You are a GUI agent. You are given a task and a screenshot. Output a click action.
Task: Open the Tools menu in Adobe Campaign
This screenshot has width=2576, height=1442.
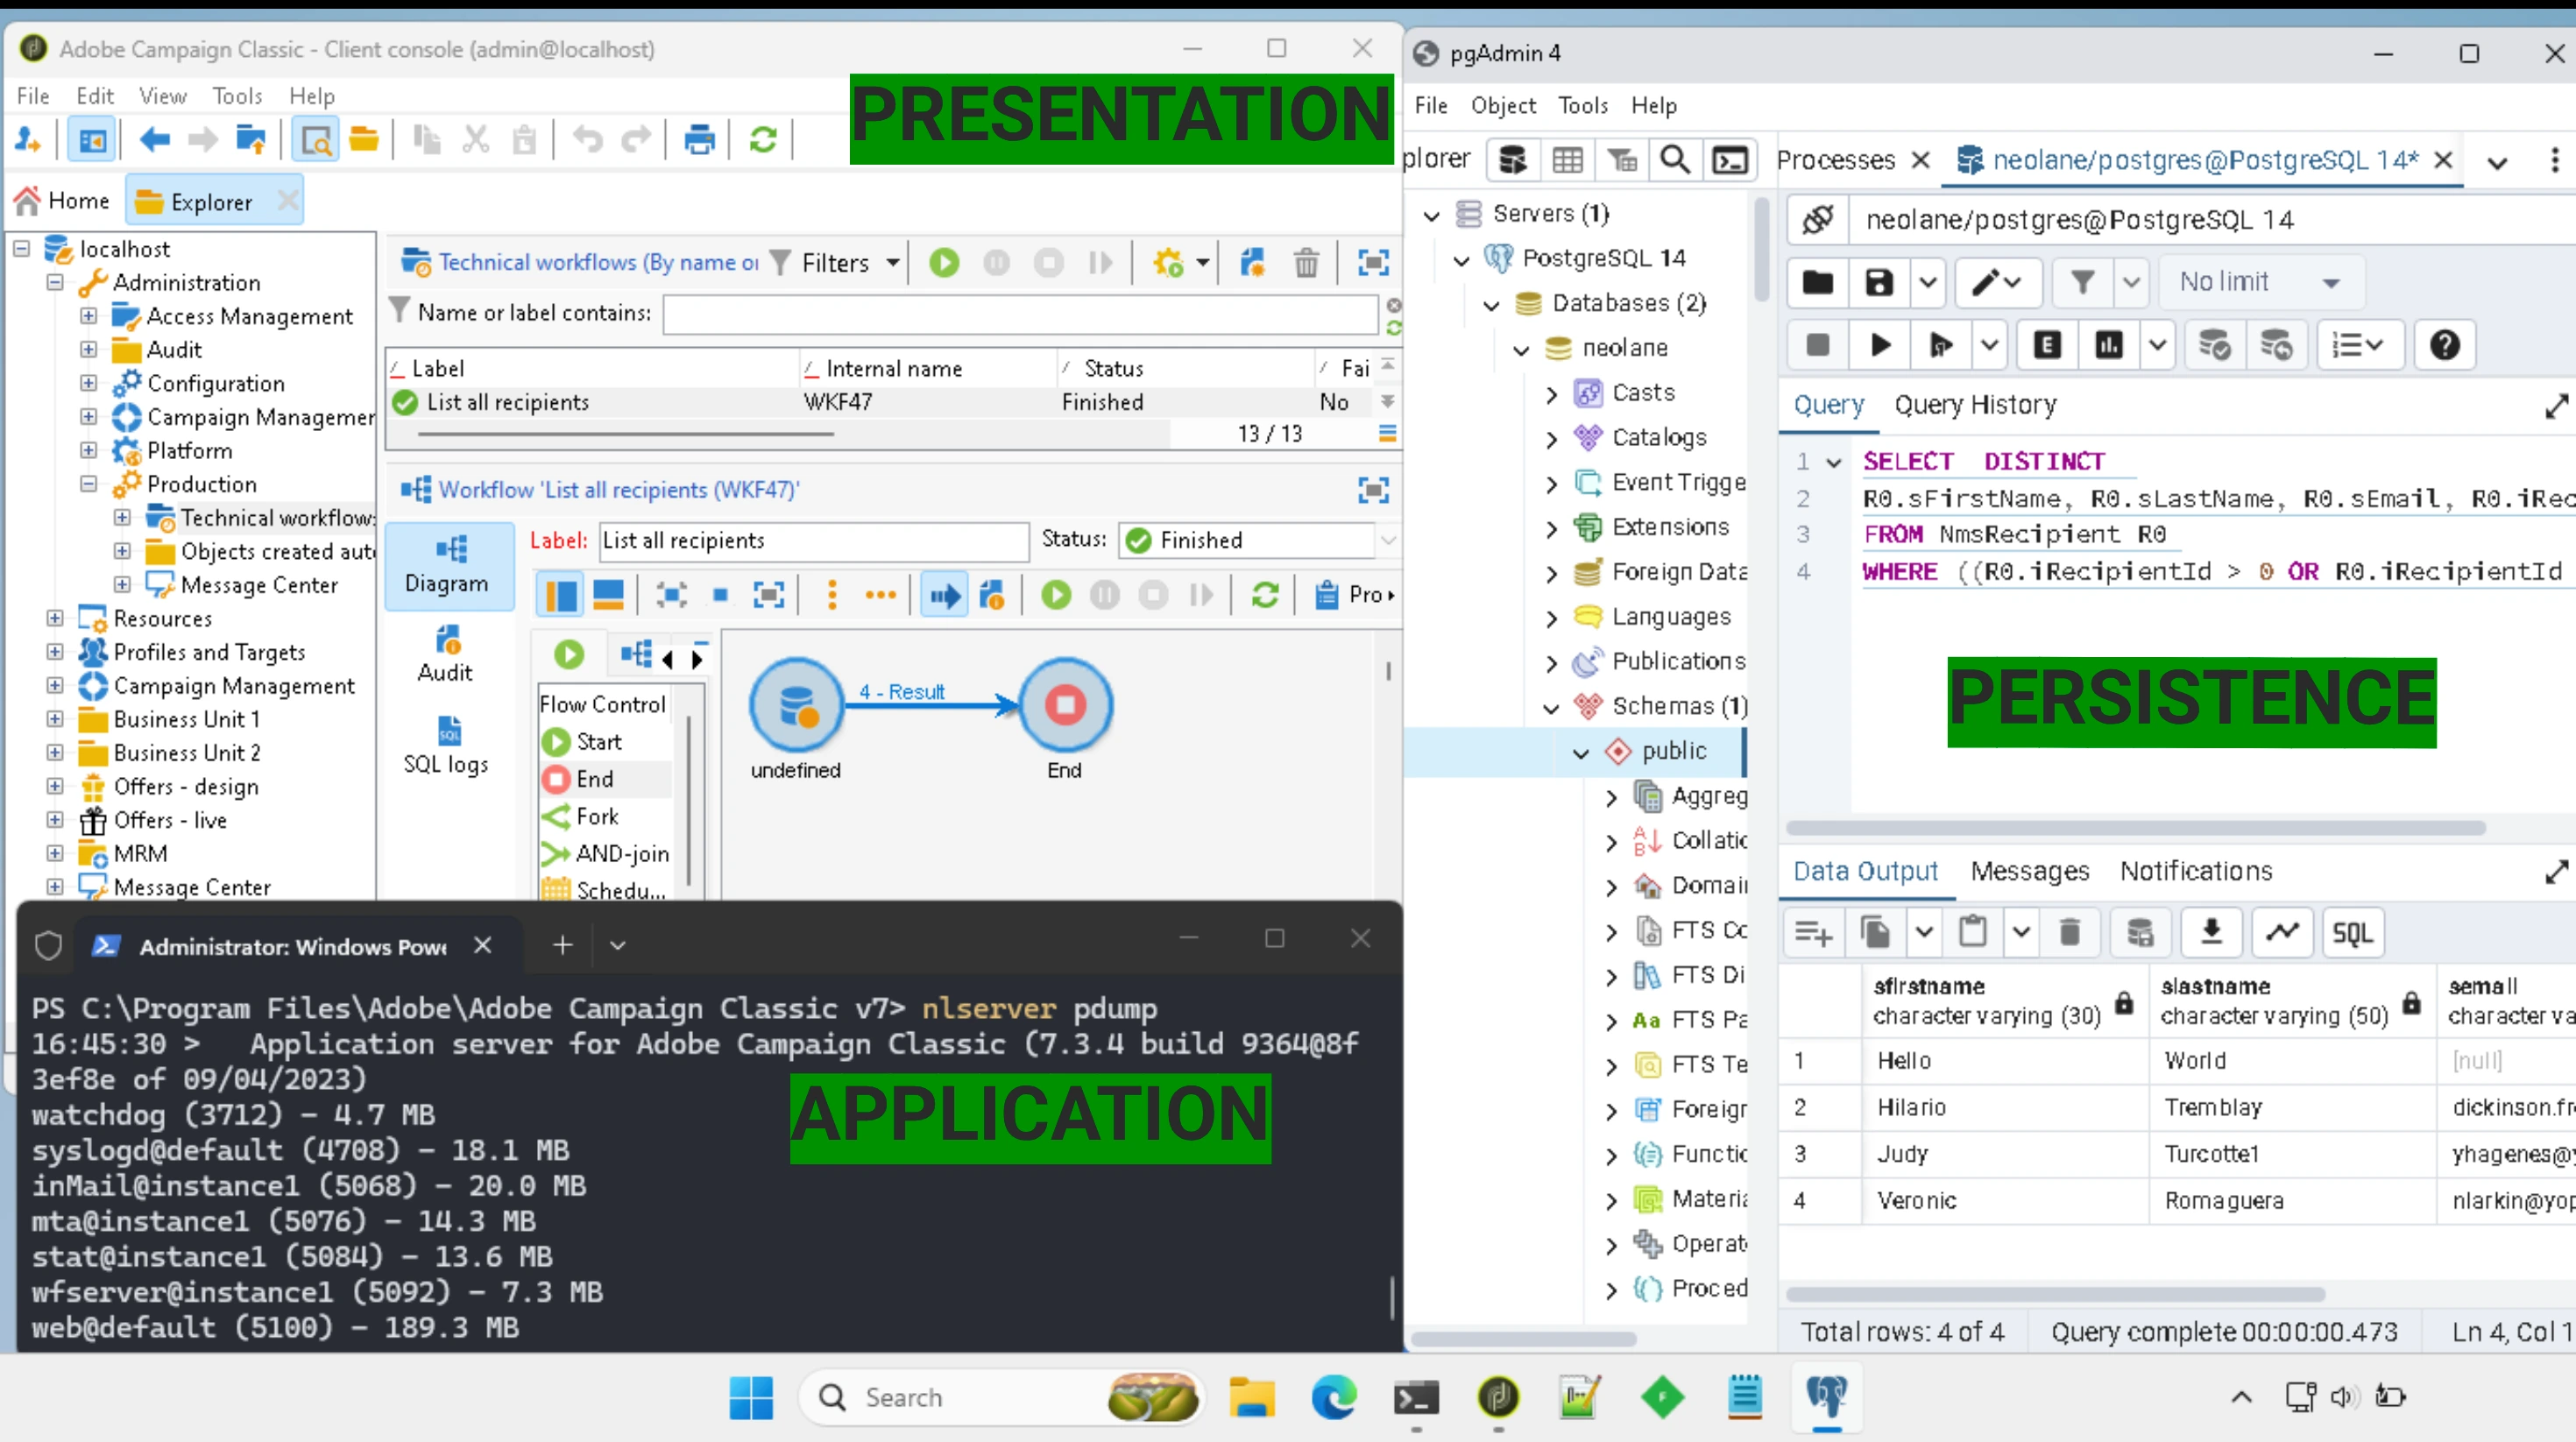[x=237, y=96]
